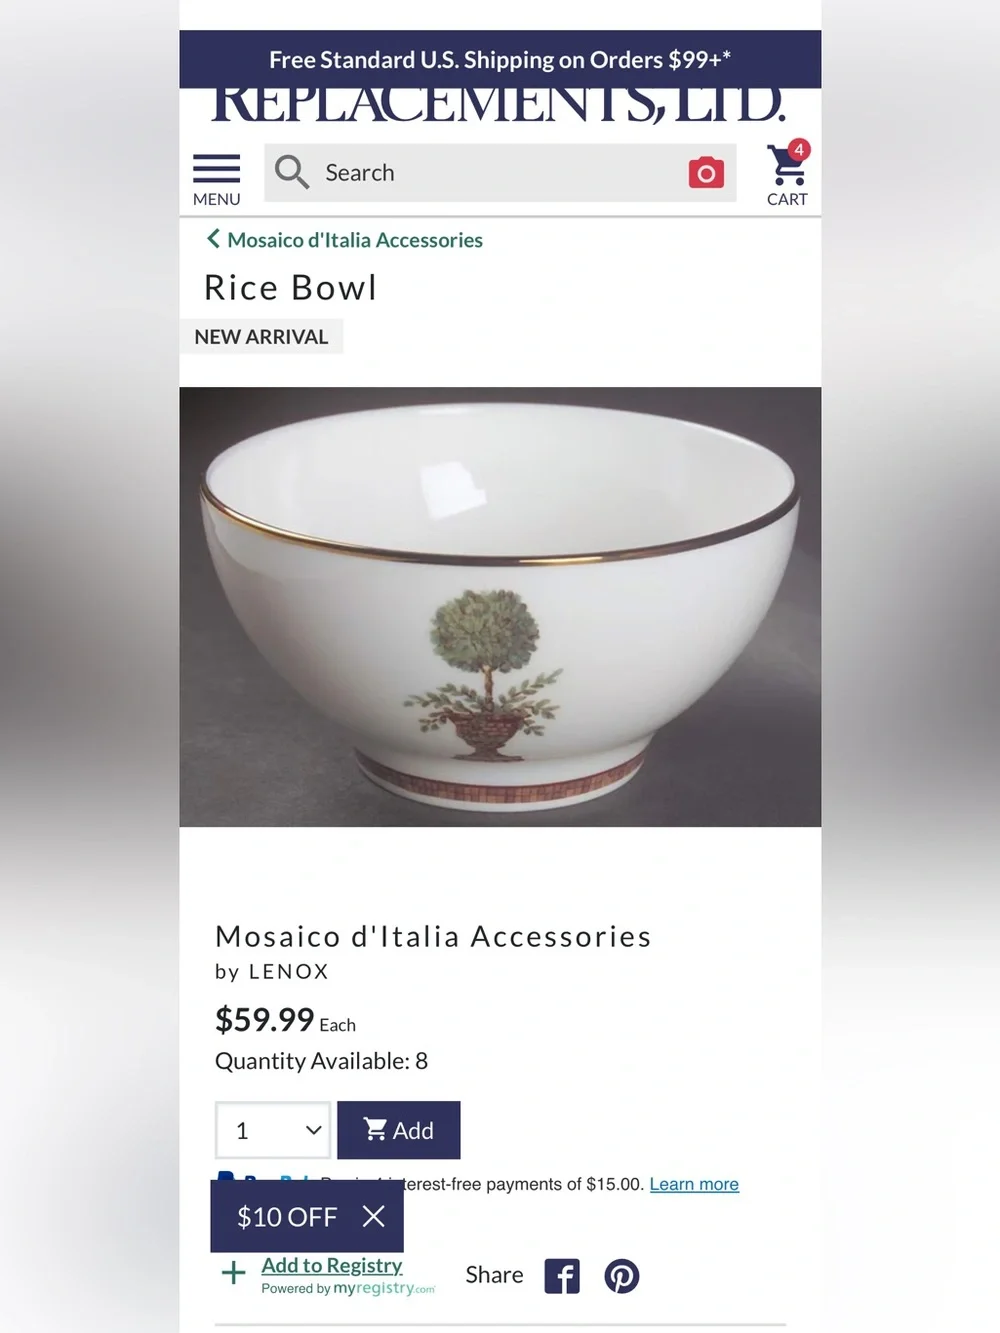Viewport: 1000px width, 1333px height.
Task: Share on Facebook icon
Action: 562,1276
